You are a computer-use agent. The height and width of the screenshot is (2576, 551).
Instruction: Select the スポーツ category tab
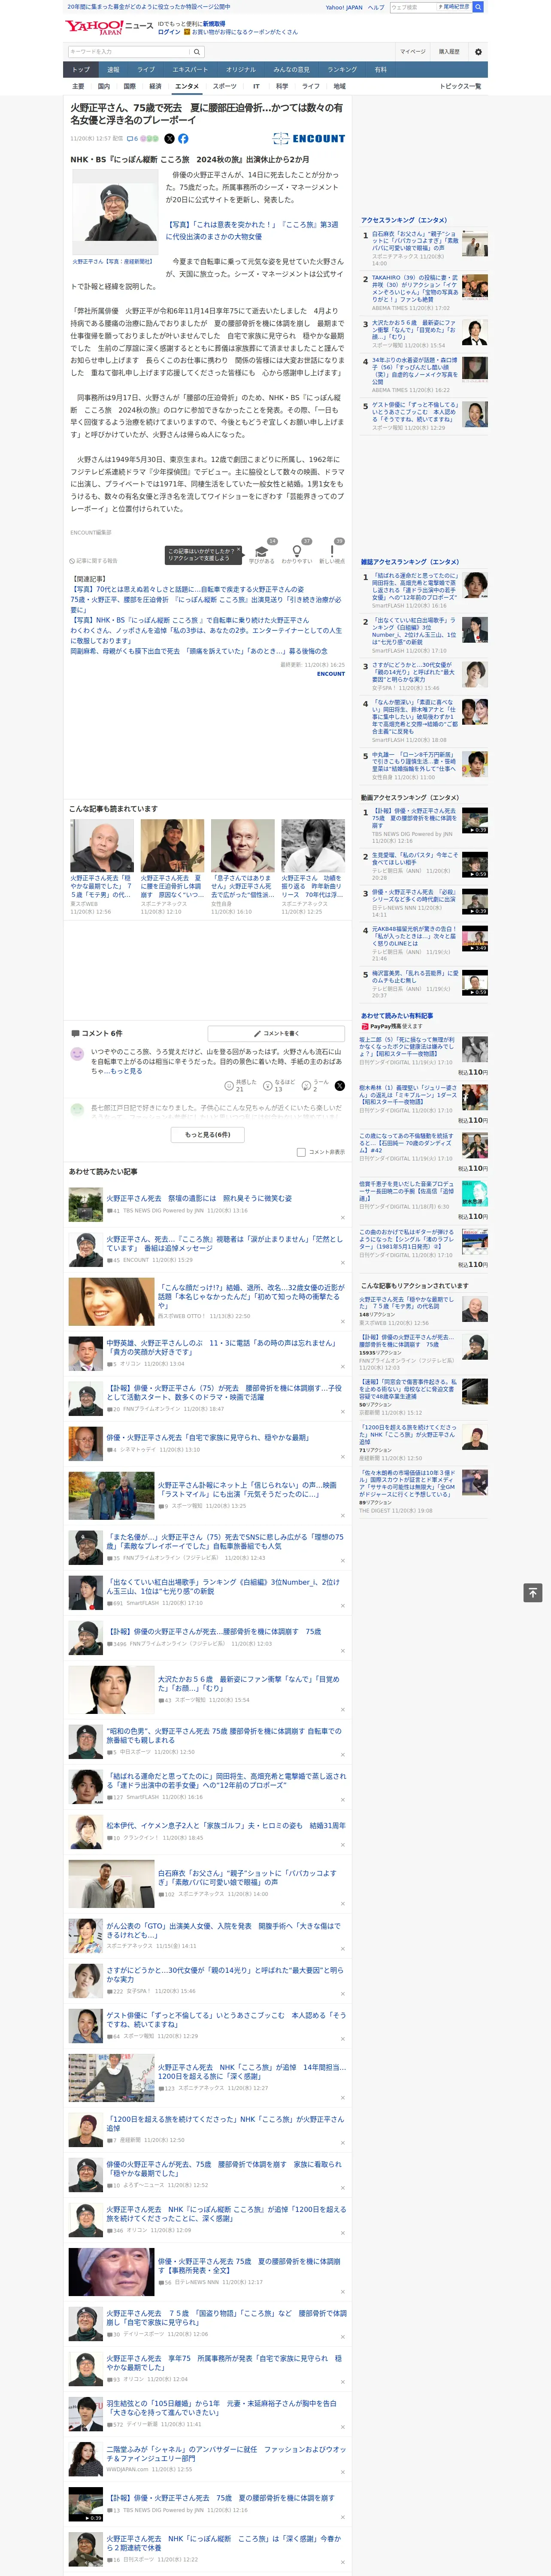(x=225, y=87)
